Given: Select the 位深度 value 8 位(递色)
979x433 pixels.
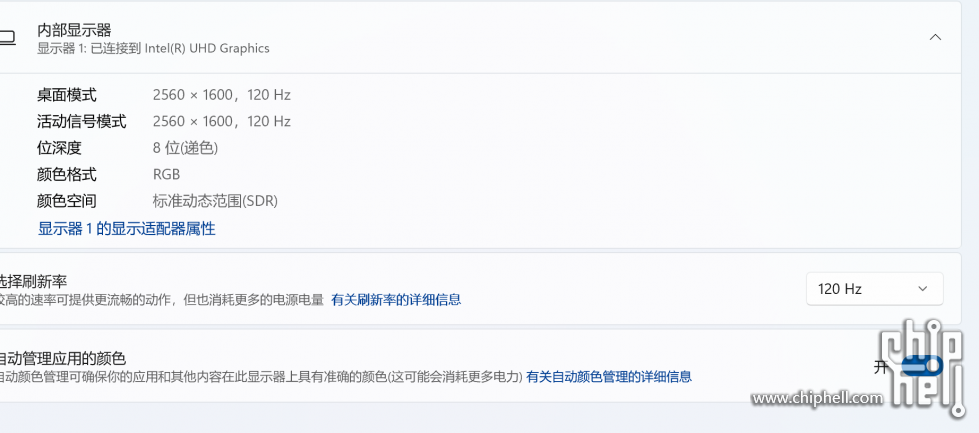Looking at the screenshot, I should click(185, 148).
